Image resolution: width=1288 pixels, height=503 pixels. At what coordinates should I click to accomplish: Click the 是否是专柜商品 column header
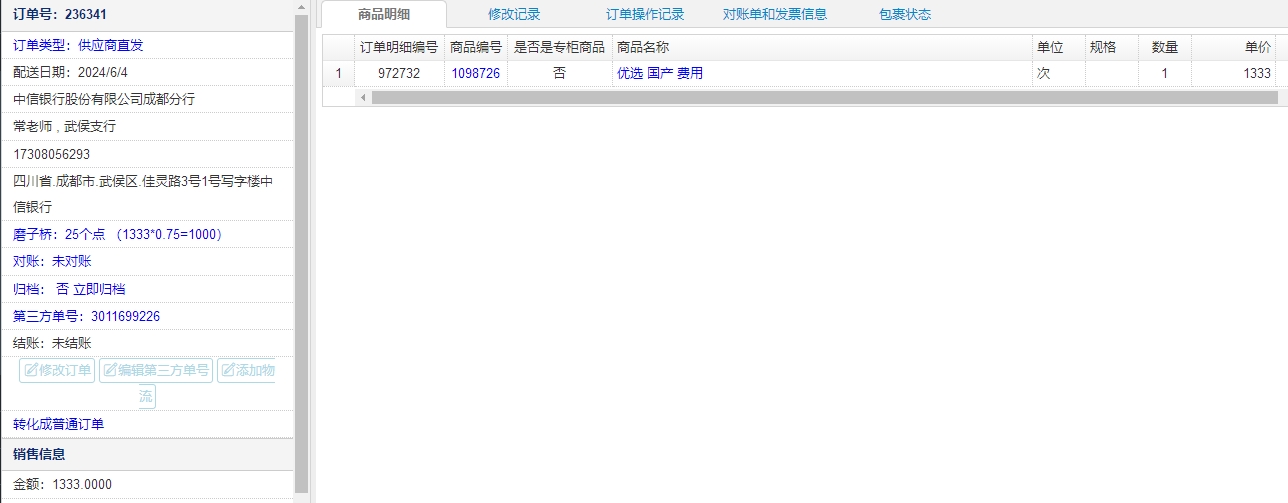point(559,47)
